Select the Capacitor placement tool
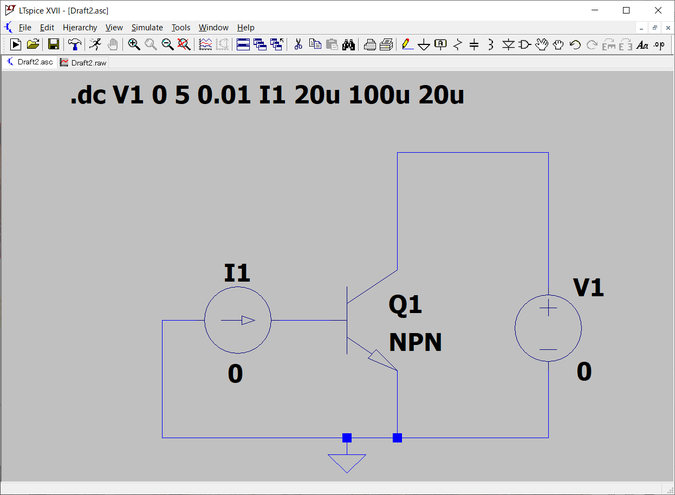The width and height of the screenshot is (675, 495). click(x=474, y=45)
